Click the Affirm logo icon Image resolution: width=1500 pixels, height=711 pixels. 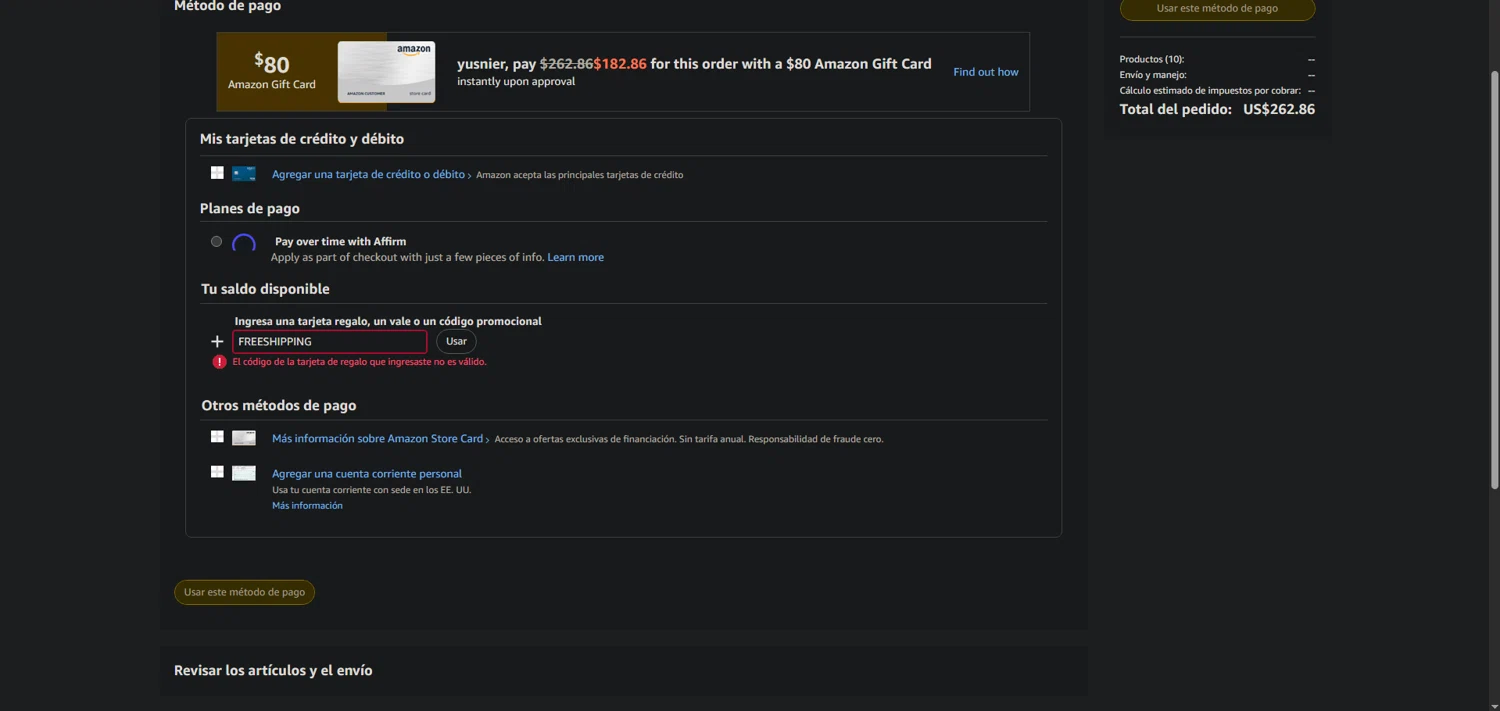coord(244,242)
